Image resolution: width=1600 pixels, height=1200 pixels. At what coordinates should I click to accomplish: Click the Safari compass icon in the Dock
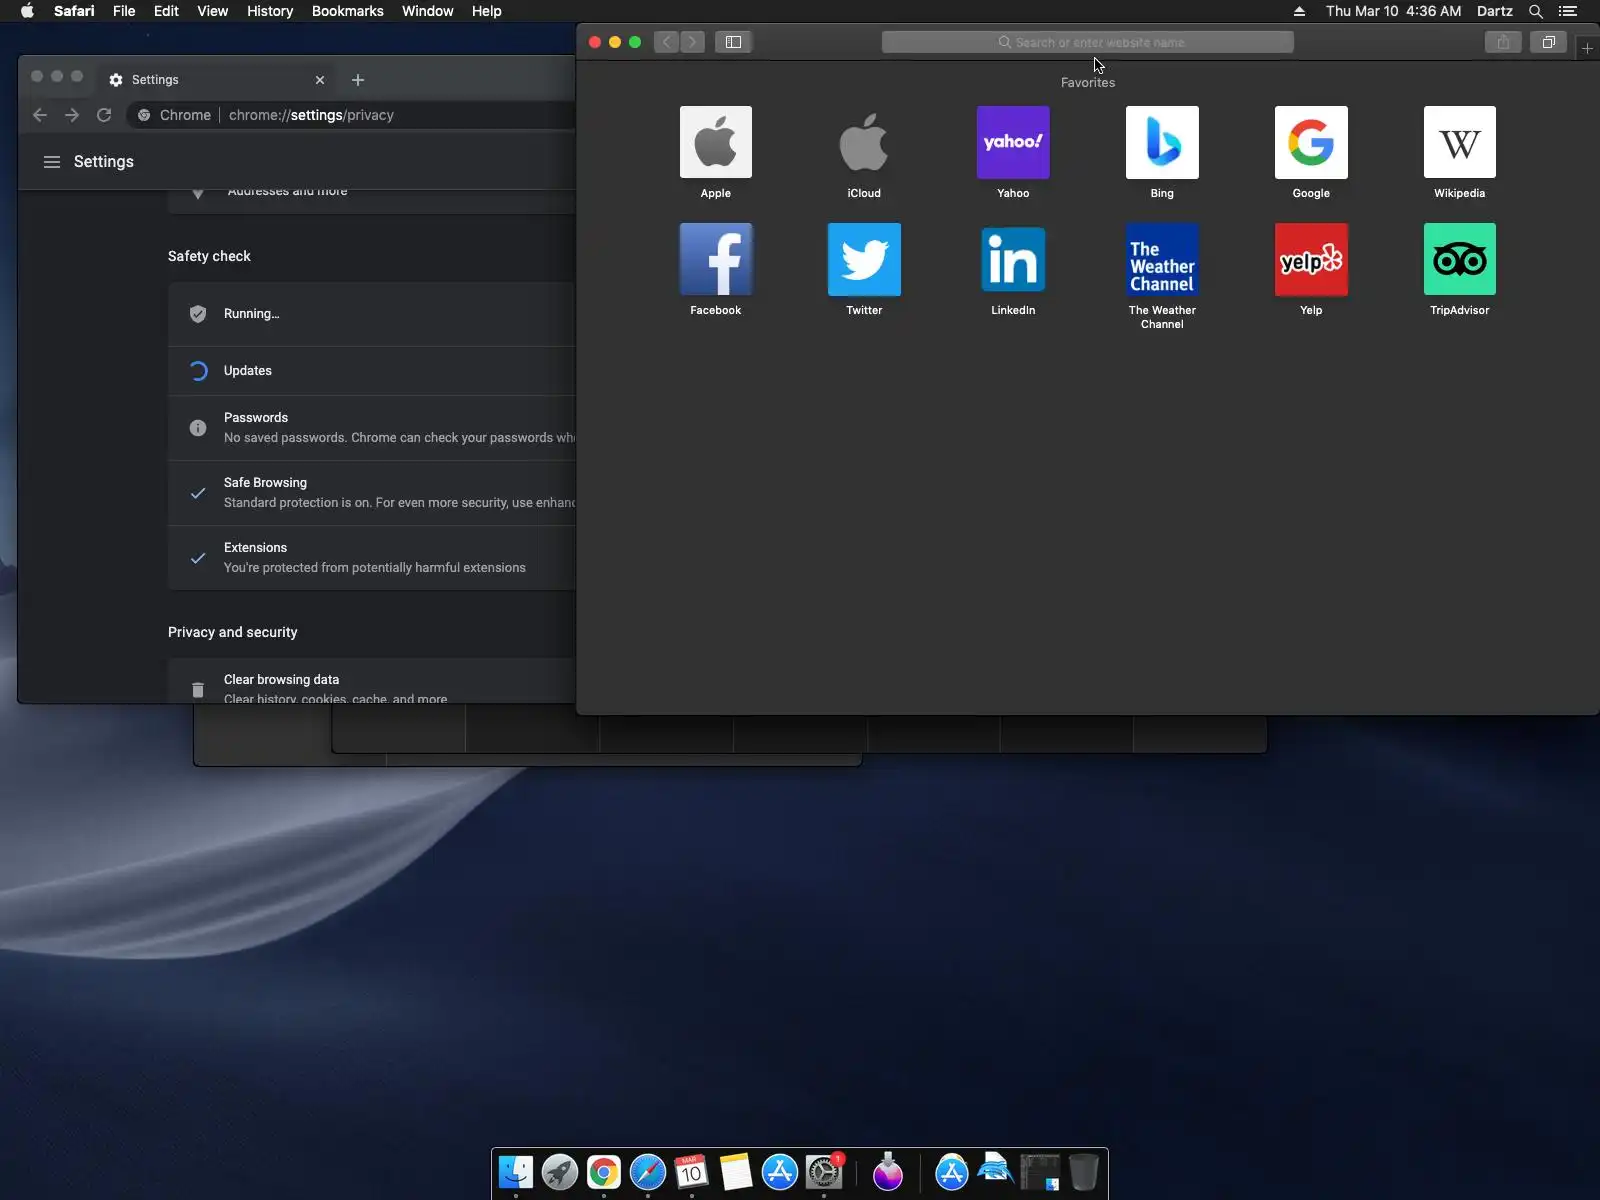(x=648, y=1172)
